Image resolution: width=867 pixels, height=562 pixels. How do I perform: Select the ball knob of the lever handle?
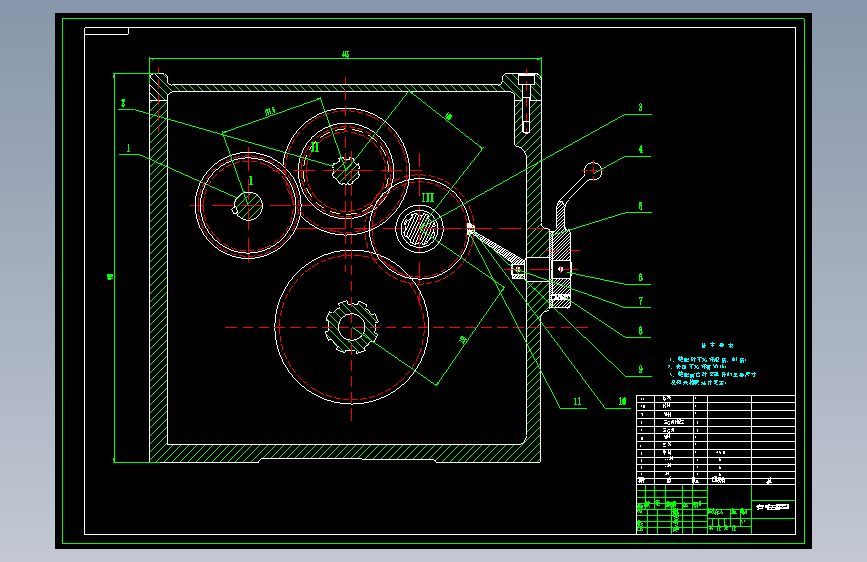(593, 171)
